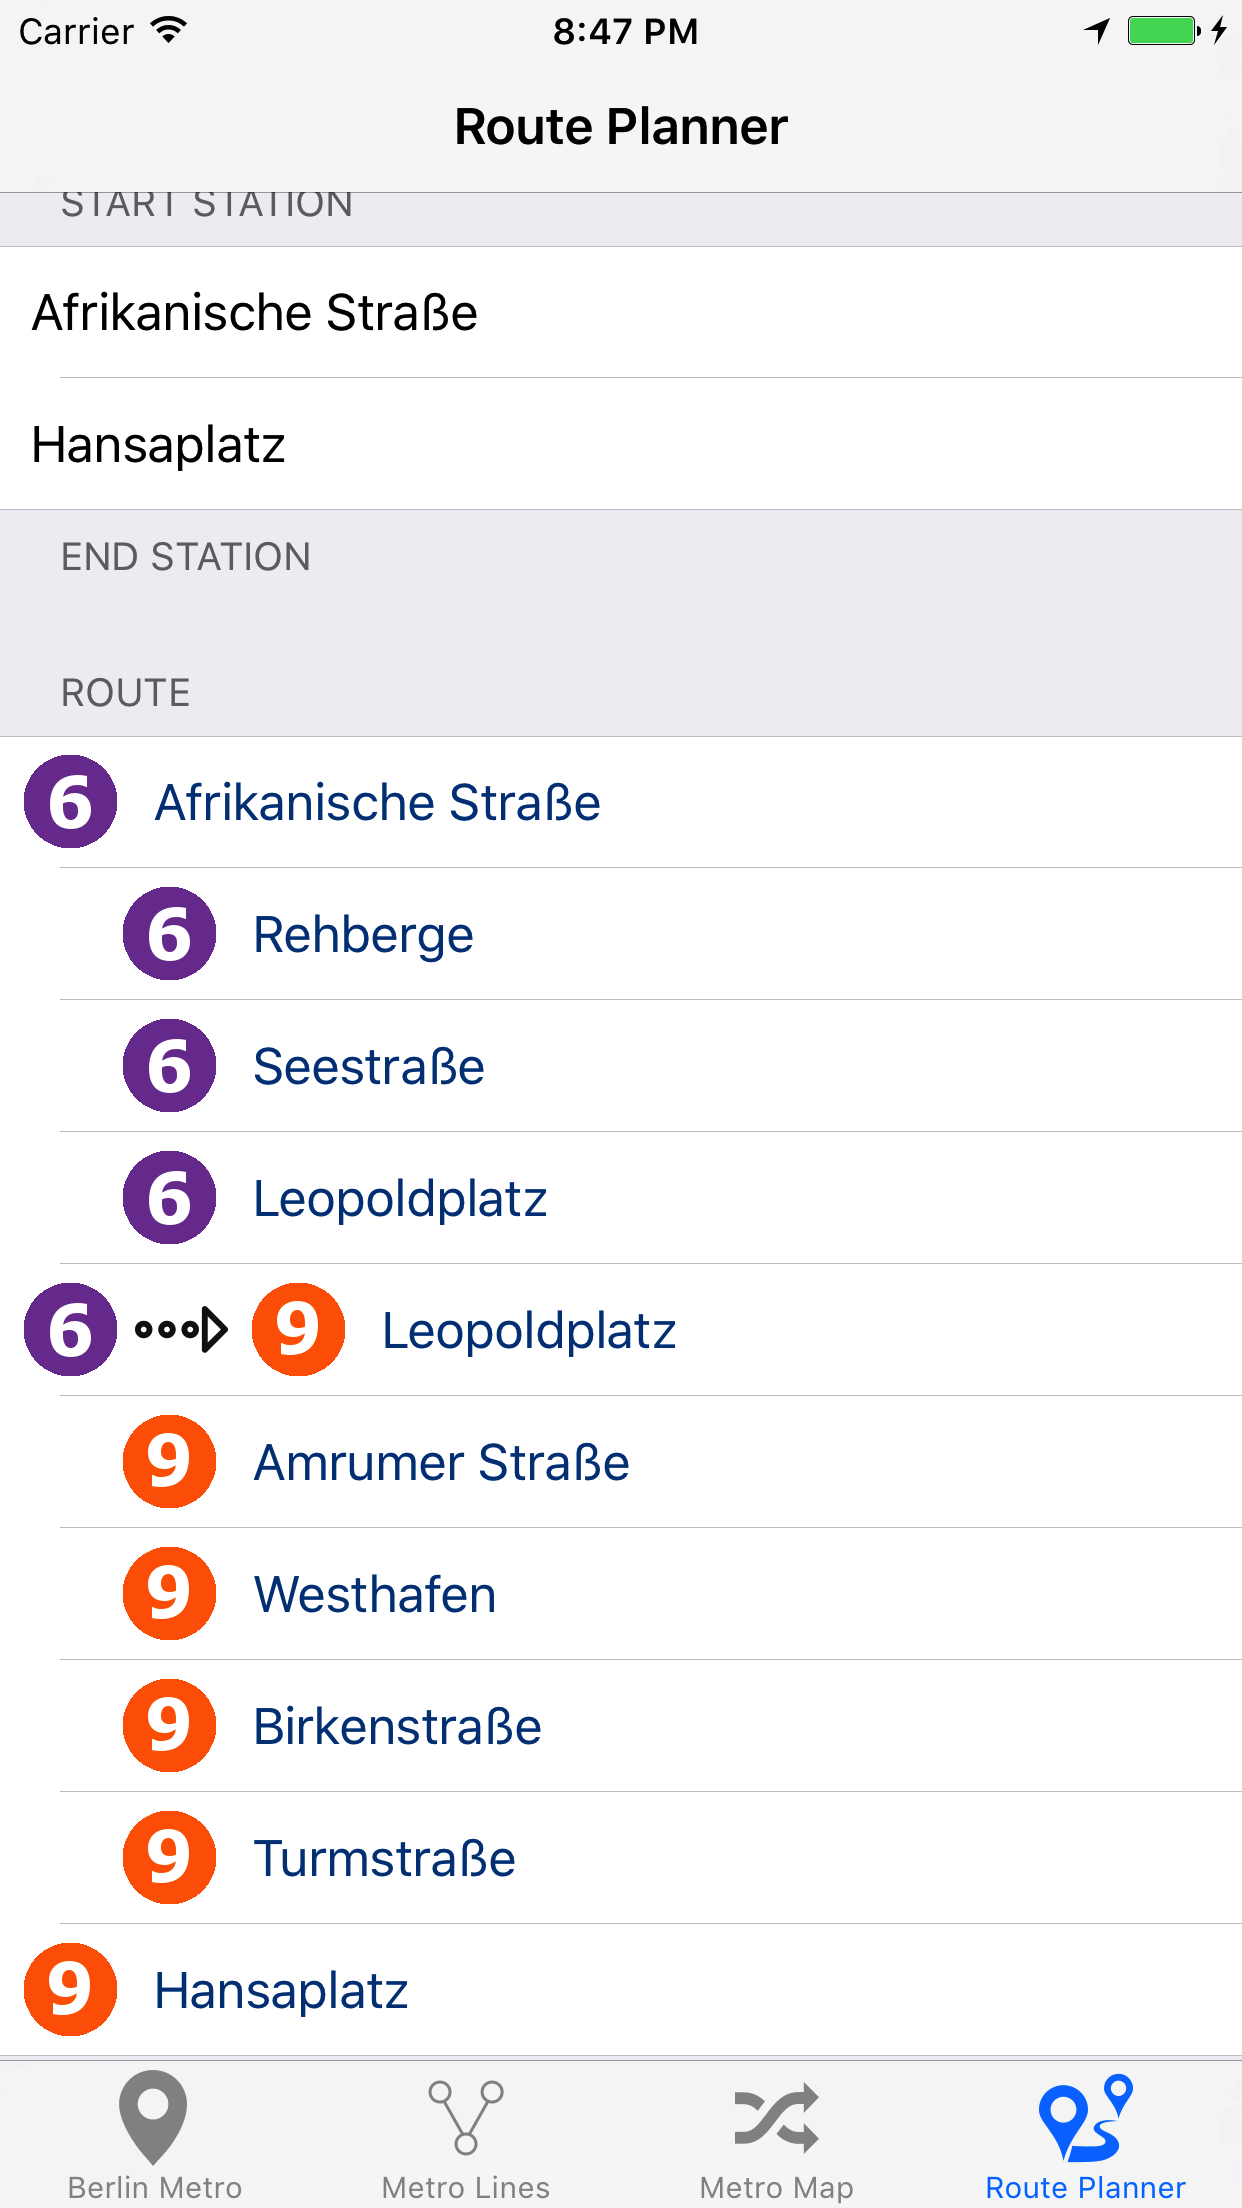Image resolution: width=1242 pixels, height=2208 pixels.
Task: Tap the Metro Map shuffle icon
Action: (x=776, y=2118)
